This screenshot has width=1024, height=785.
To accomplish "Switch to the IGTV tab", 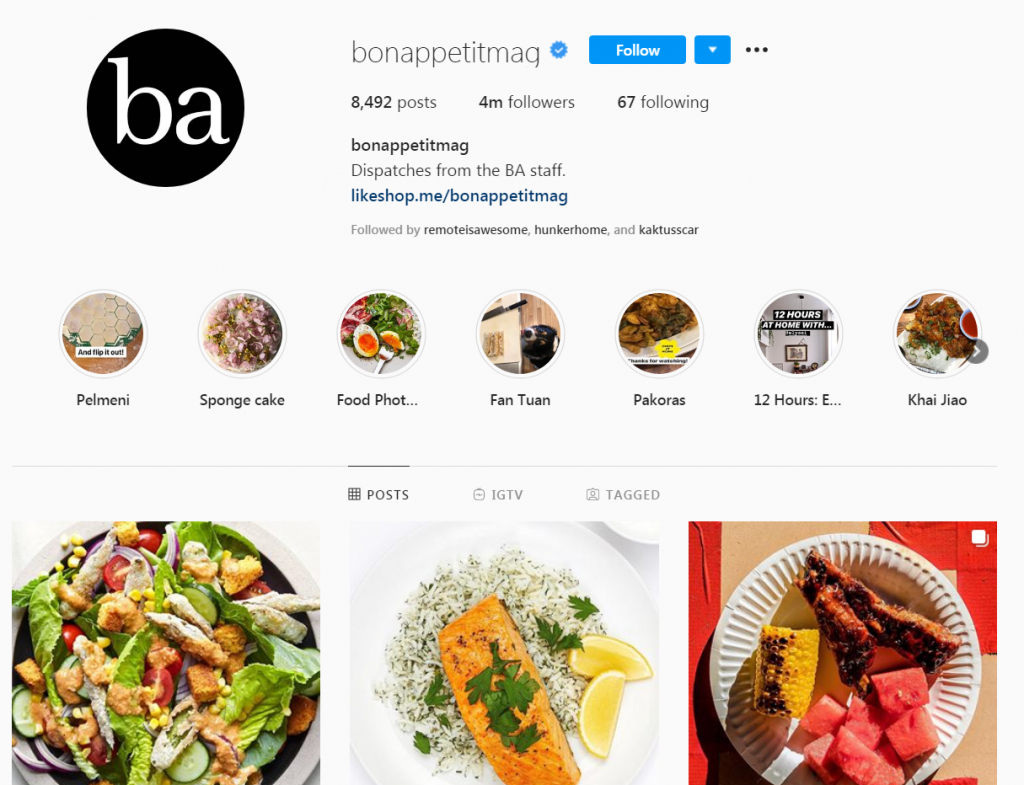I will [498, 494].
